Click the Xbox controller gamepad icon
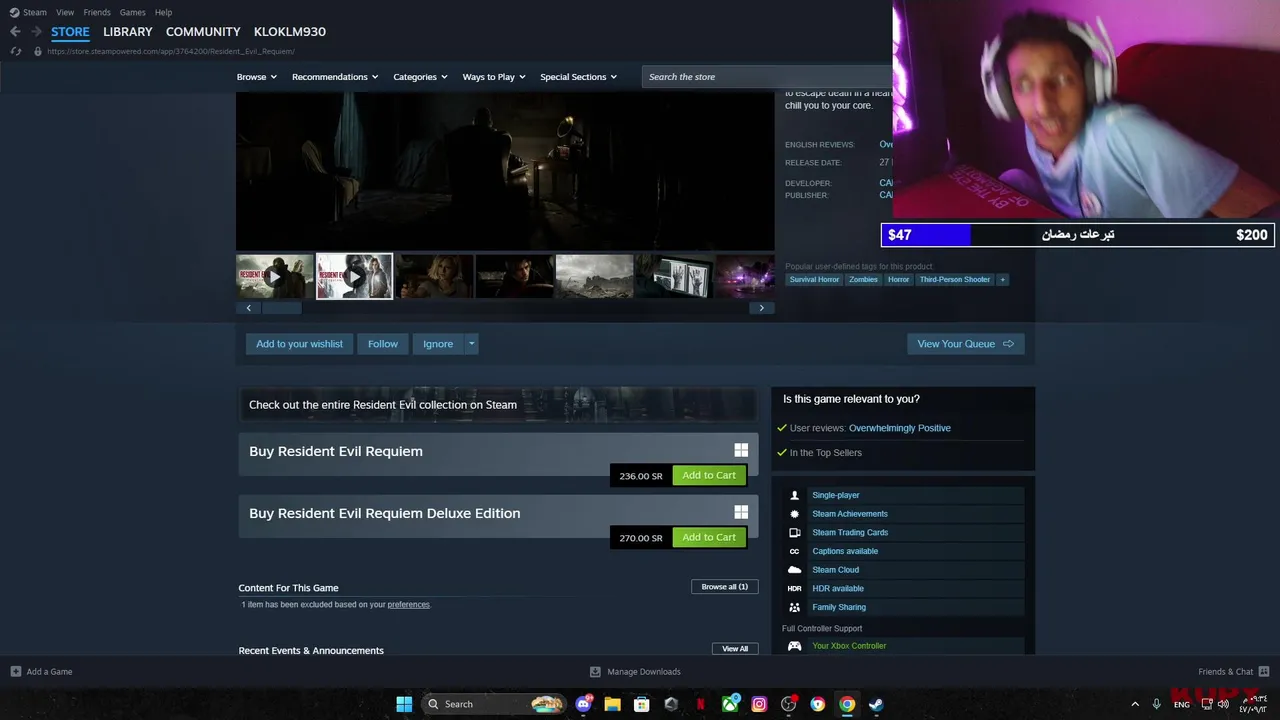Screen dimensions: 1280x720 [795, 646]
